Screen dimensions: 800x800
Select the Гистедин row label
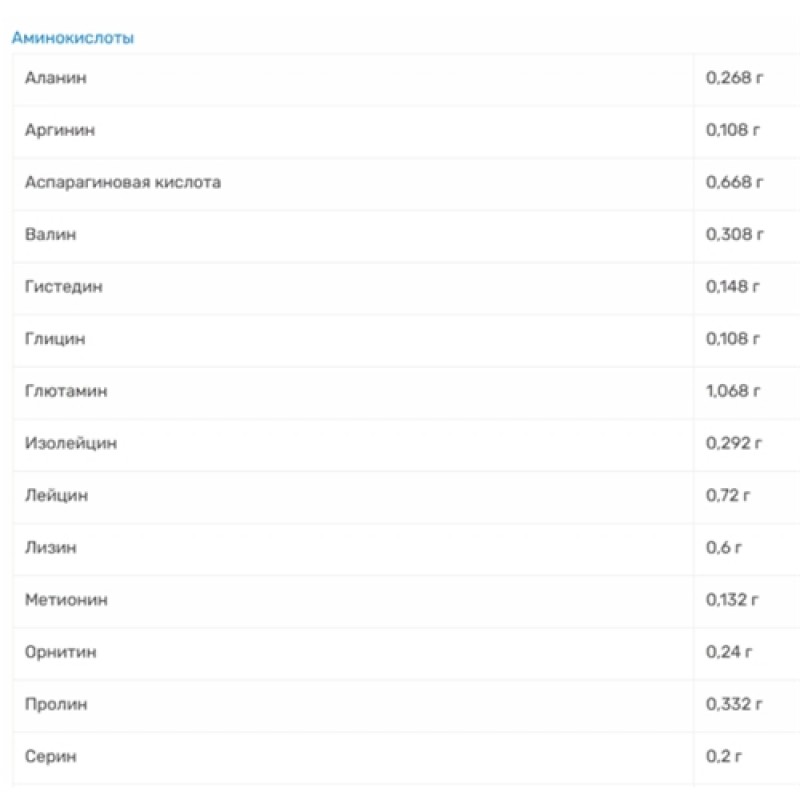64,287
